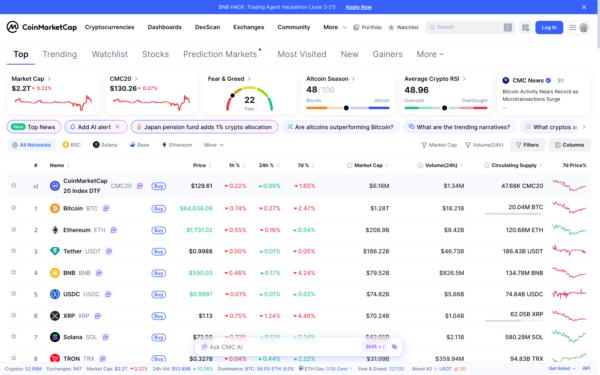Dismiss the Add AI alert chip

coord(118,127)
